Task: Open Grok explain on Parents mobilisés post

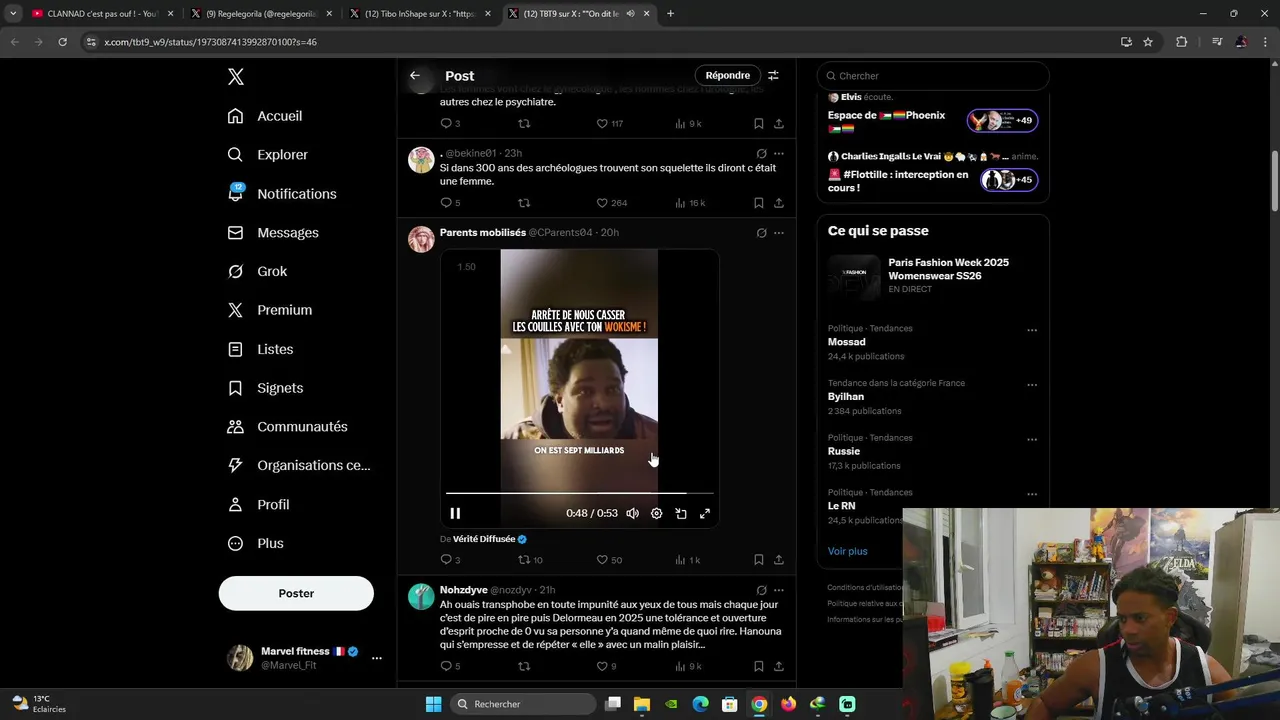Action: [761, 232]
